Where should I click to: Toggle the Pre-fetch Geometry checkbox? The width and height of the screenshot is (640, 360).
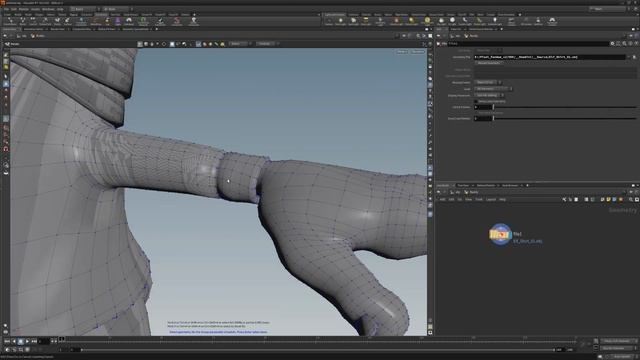tap(476, 113)
